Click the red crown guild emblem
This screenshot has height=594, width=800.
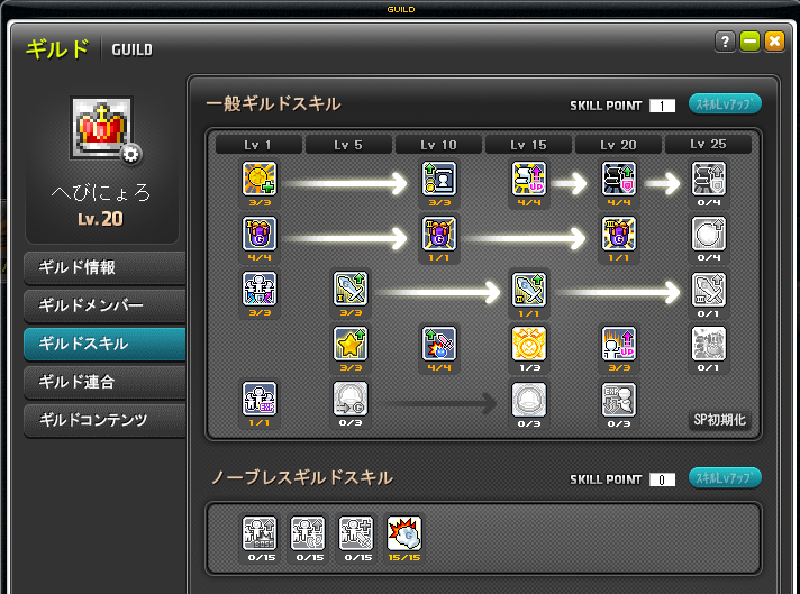(x=101, y=129)
